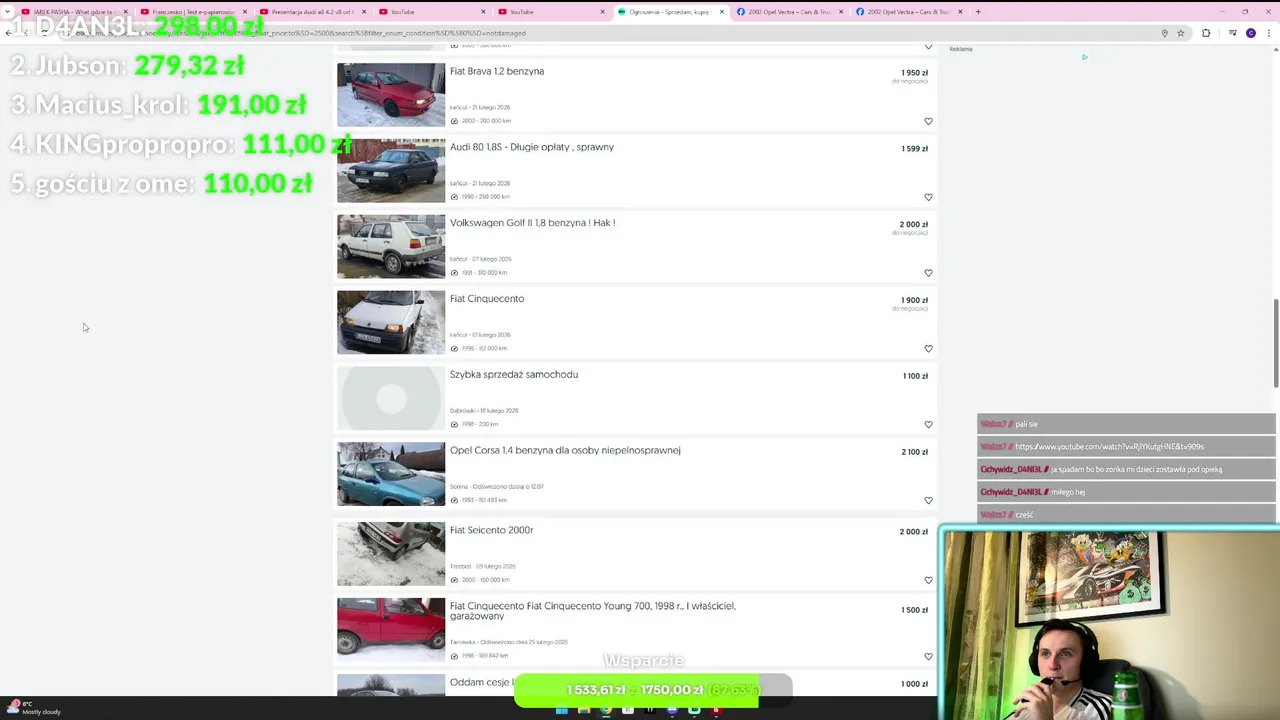Favorite the Opel Corsa 1.4 benzyna listing
Image resolution: width=1280 pixels, height=720 pixels.
[x=928, y=501]
